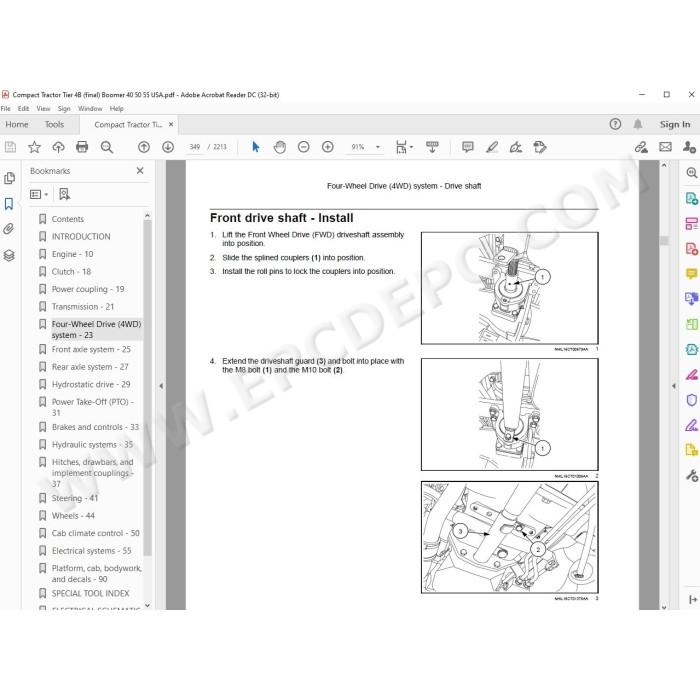This screenshot has width=700, height=700.
Task: Click the Sign In link
Action: 675,125
